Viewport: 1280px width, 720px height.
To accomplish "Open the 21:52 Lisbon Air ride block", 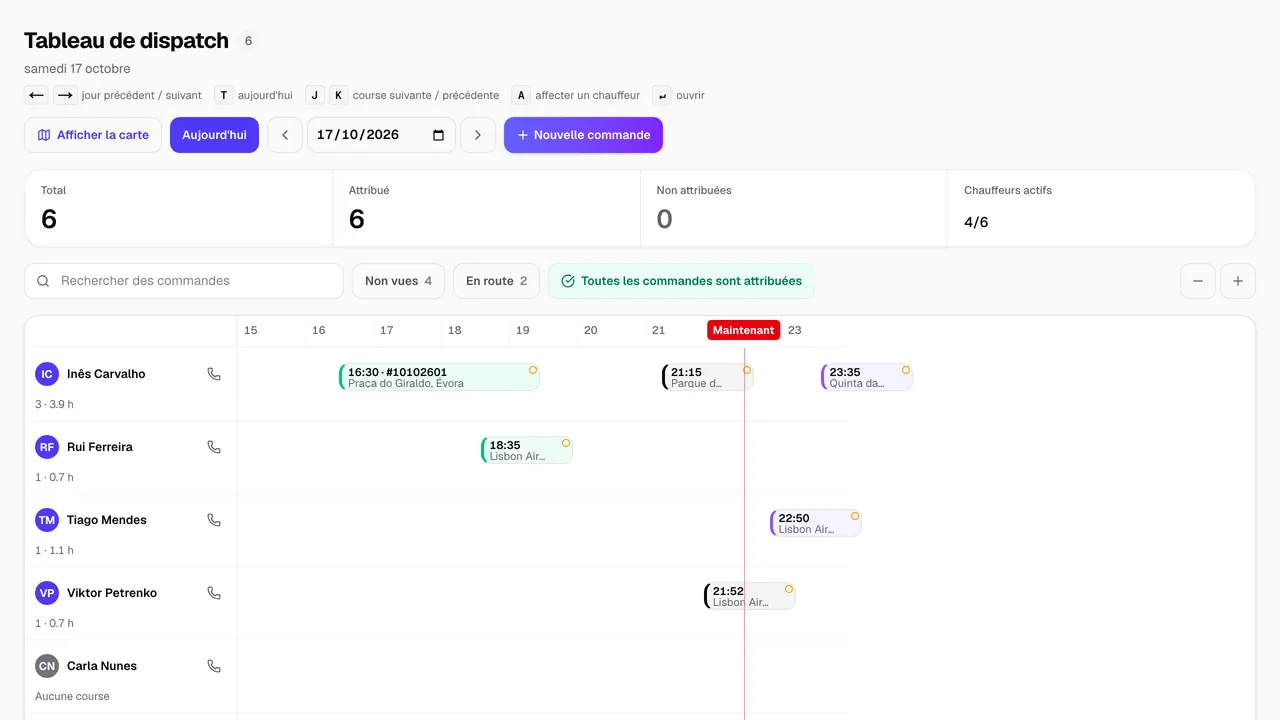I will 750,596.
